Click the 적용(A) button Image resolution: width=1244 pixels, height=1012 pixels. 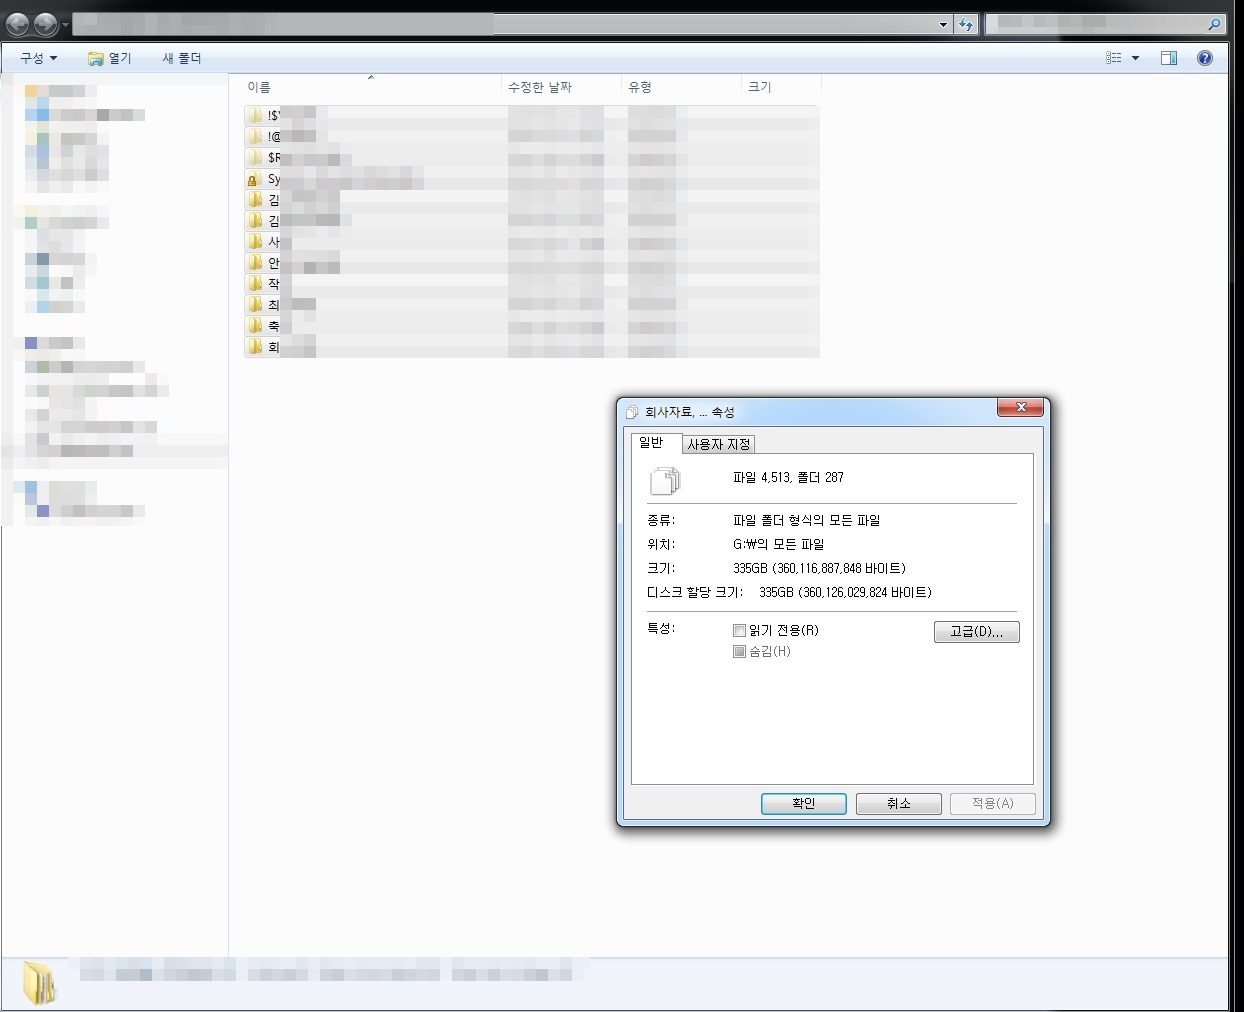(993, 803)
